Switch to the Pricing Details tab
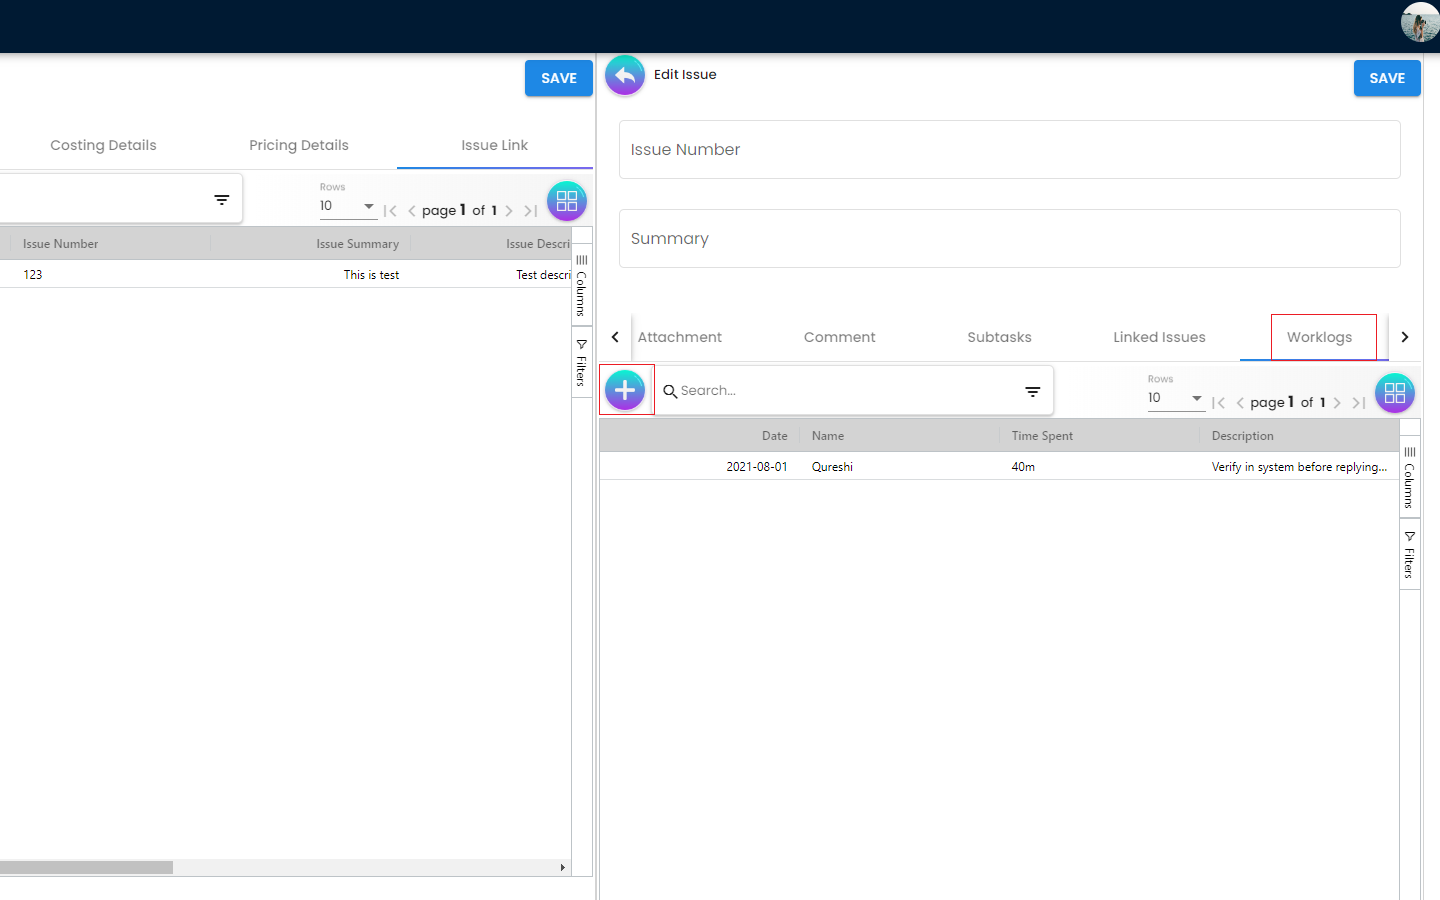This screenshot has width=1440, height=900. (x=298, y=146)
